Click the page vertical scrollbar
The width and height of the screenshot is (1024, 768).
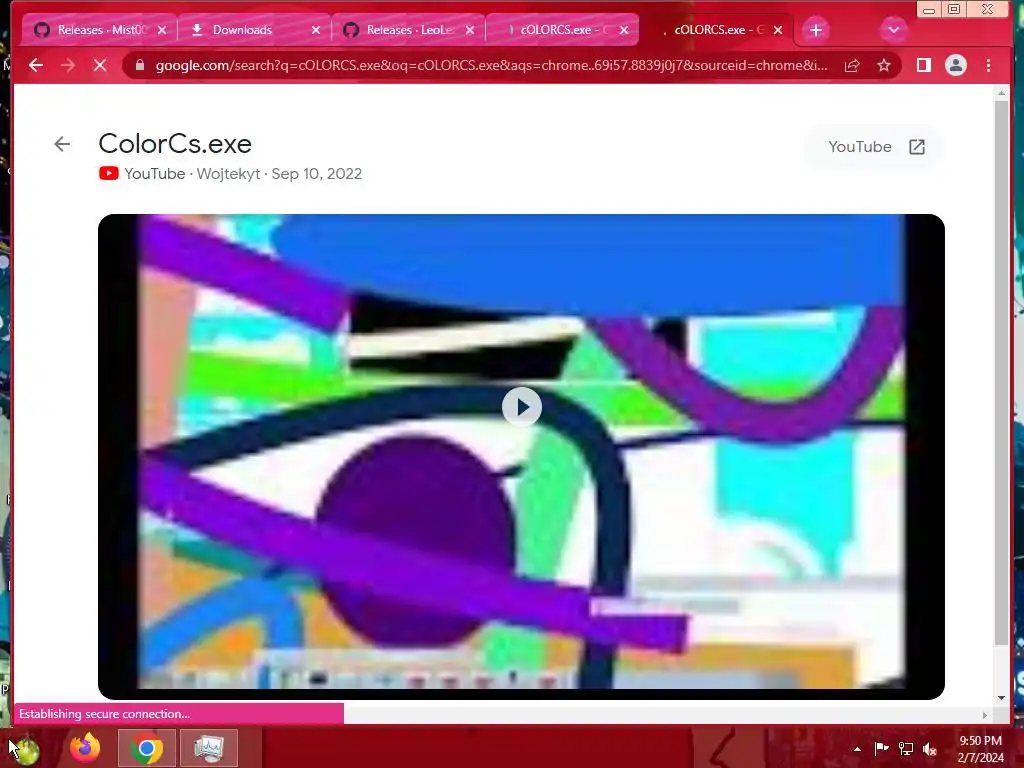click(1002, 372)
